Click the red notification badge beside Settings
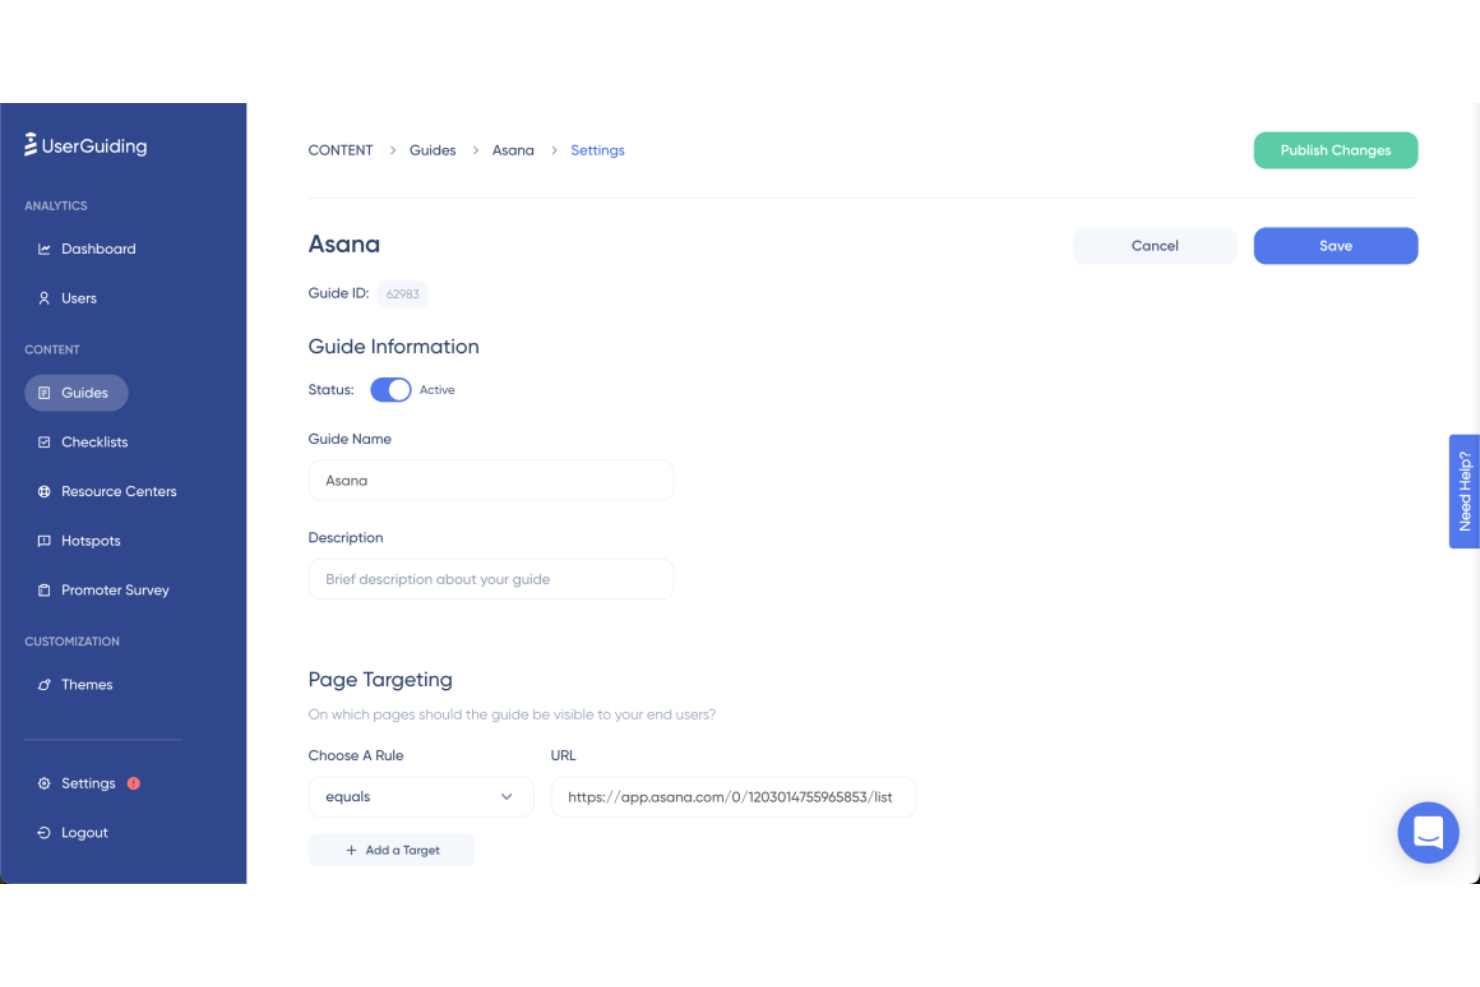The width and height of the screenshot is (1480, 987). pos(134,783)
